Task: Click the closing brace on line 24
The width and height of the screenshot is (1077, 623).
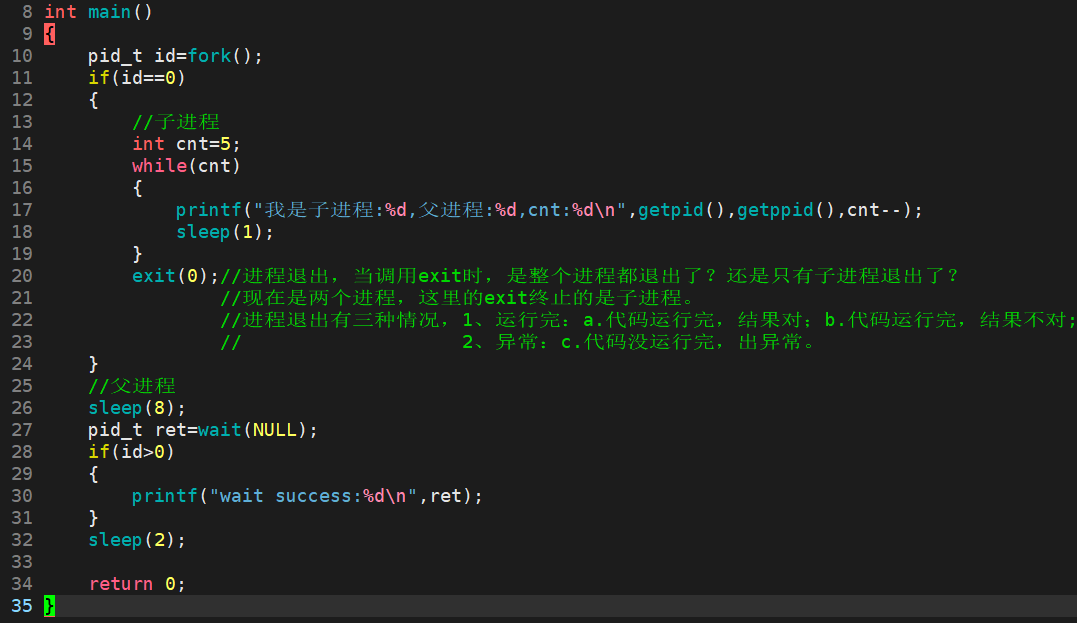Action: (93, 364)
